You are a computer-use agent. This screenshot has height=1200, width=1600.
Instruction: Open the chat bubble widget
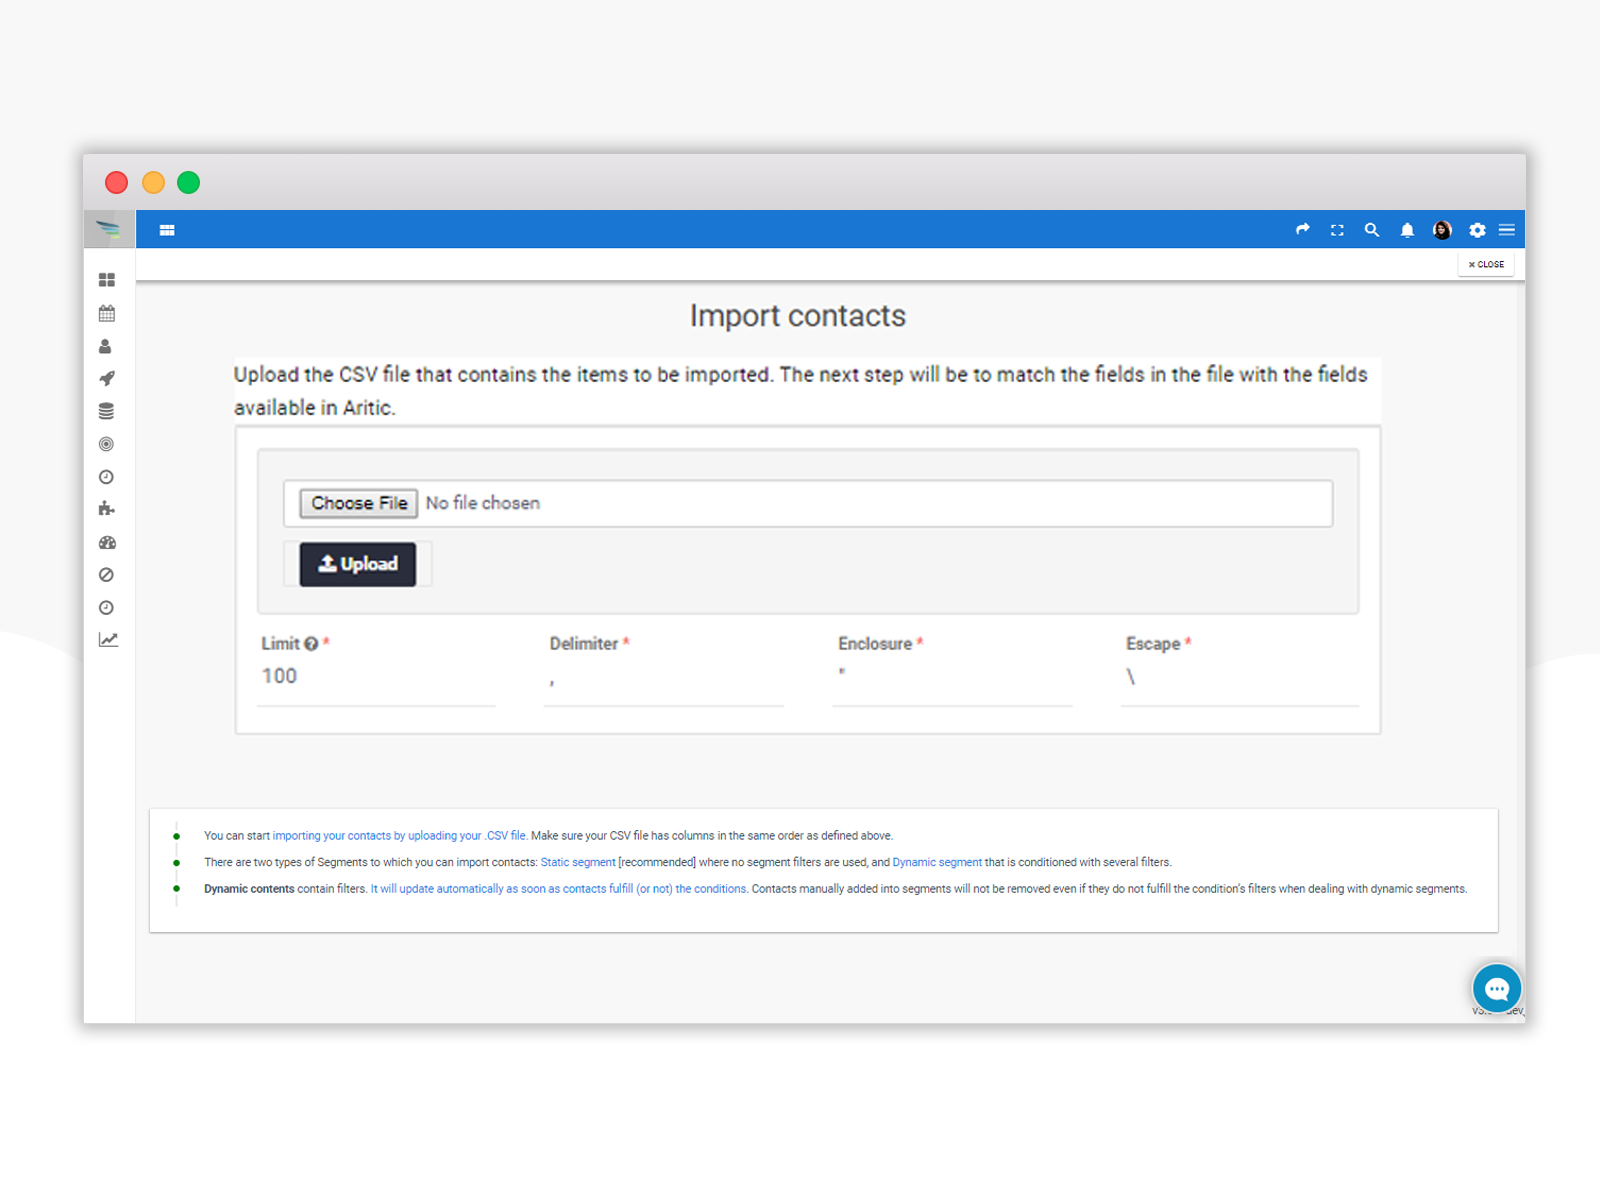coord(1497,989)
